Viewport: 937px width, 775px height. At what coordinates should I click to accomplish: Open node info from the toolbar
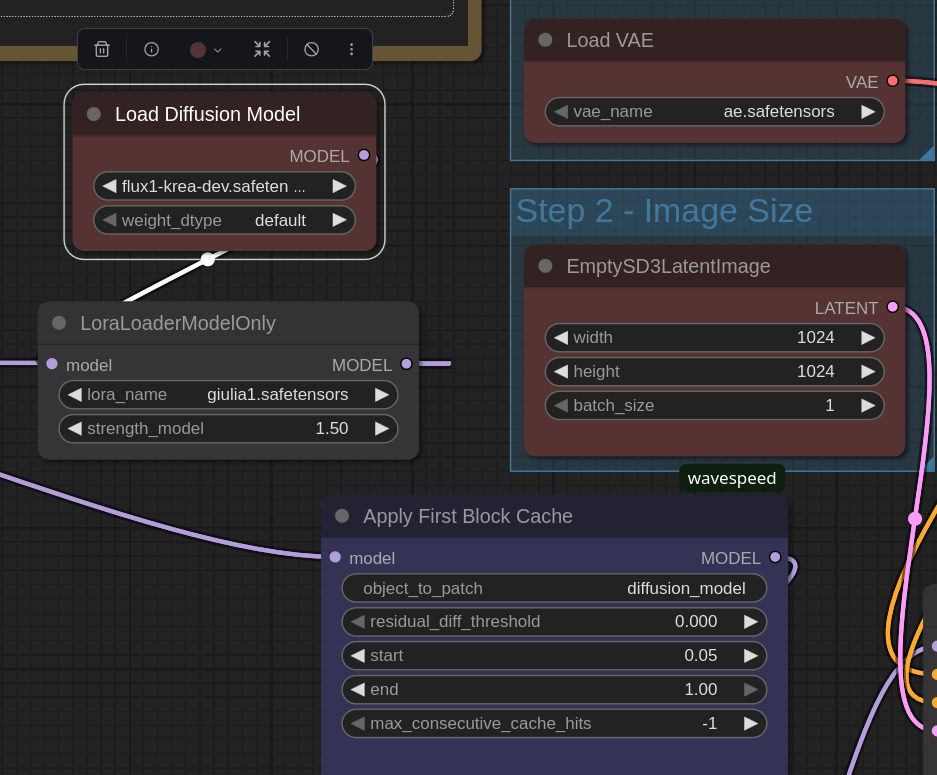[x=151, y=49]
